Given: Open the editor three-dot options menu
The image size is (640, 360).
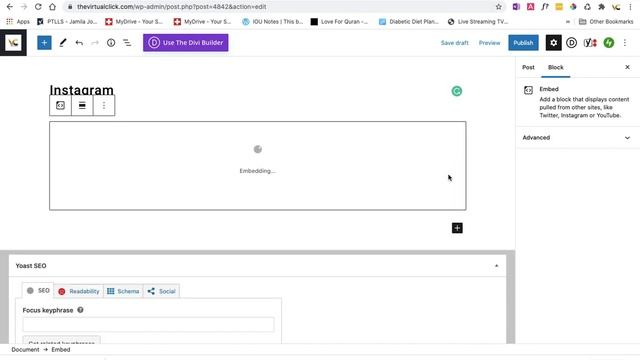Looking at the screenshot, I should coord(624,42).
